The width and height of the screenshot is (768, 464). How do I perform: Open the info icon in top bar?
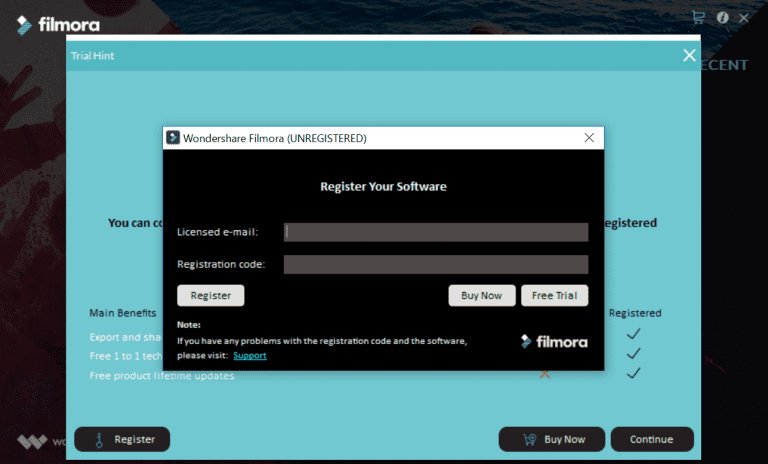[722, 17]
